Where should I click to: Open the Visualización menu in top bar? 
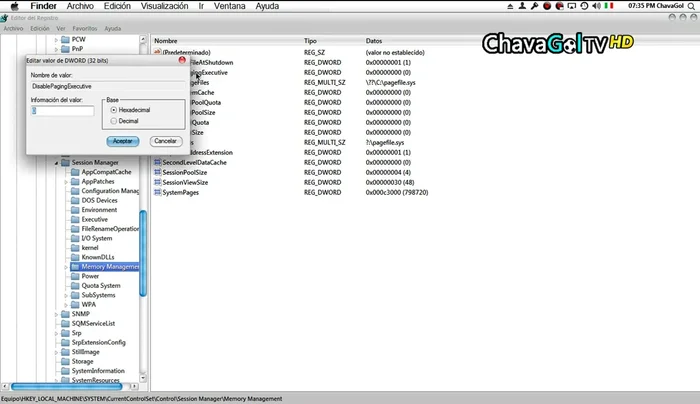pos(164,6)
